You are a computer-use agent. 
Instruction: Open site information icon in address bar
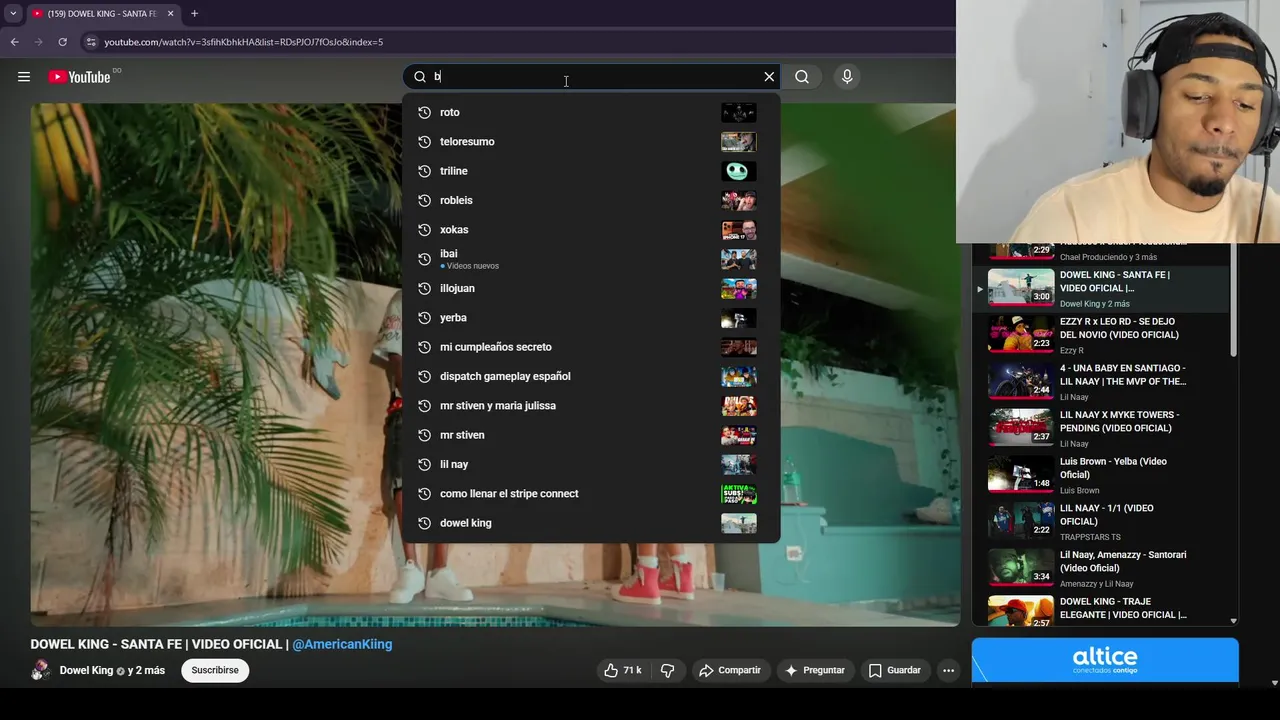pos(91,42)
